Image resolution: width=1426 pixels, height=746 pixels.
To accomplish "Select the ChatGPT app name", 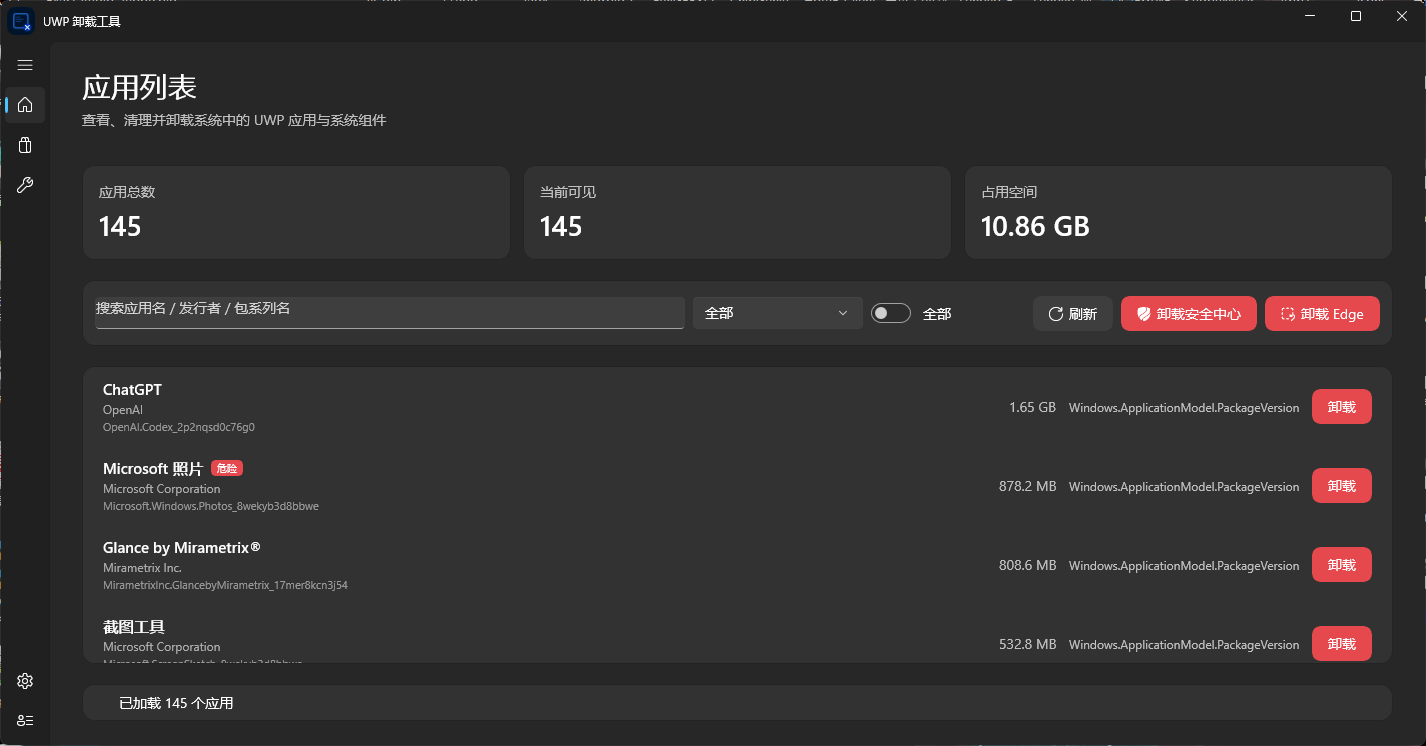I will [x=132, y=390].
